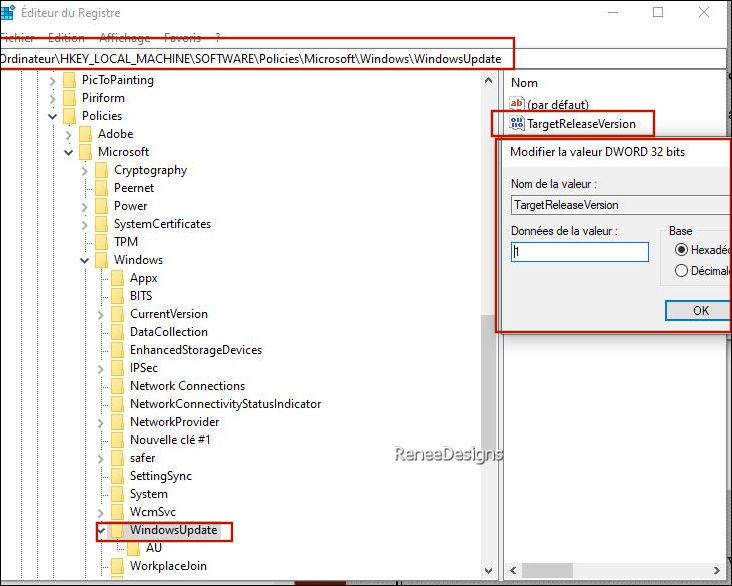Click the Peernet folder icon

[x=101, y=188]
